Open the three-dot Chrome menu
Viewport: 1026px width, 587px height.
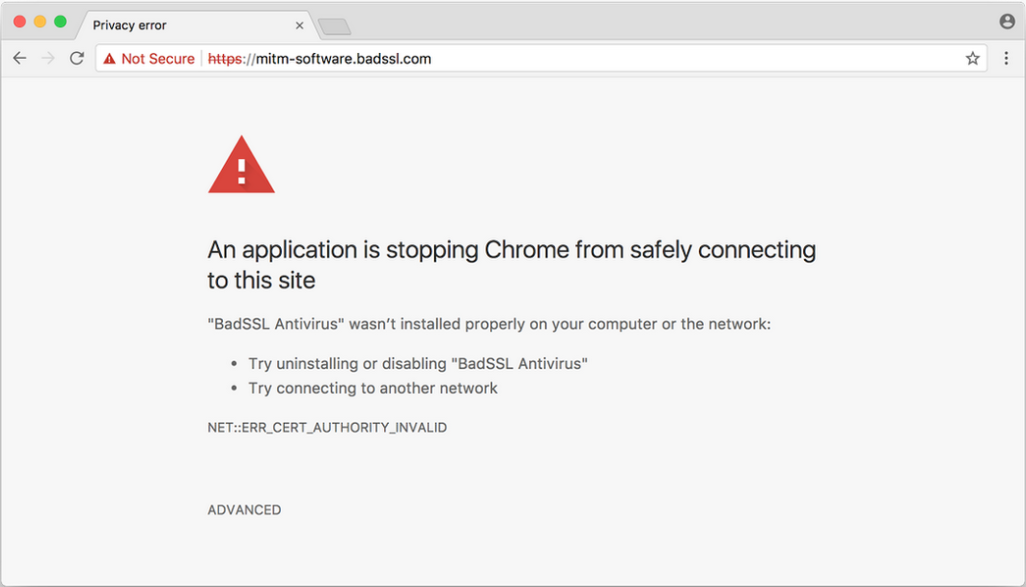click(1007, 58)
